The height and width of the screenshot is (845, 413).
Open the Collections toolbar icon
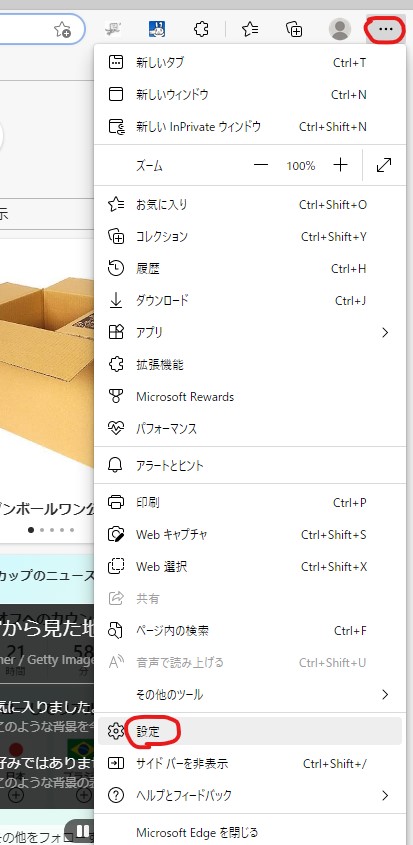pyautogui.click(x=294, y=29)
